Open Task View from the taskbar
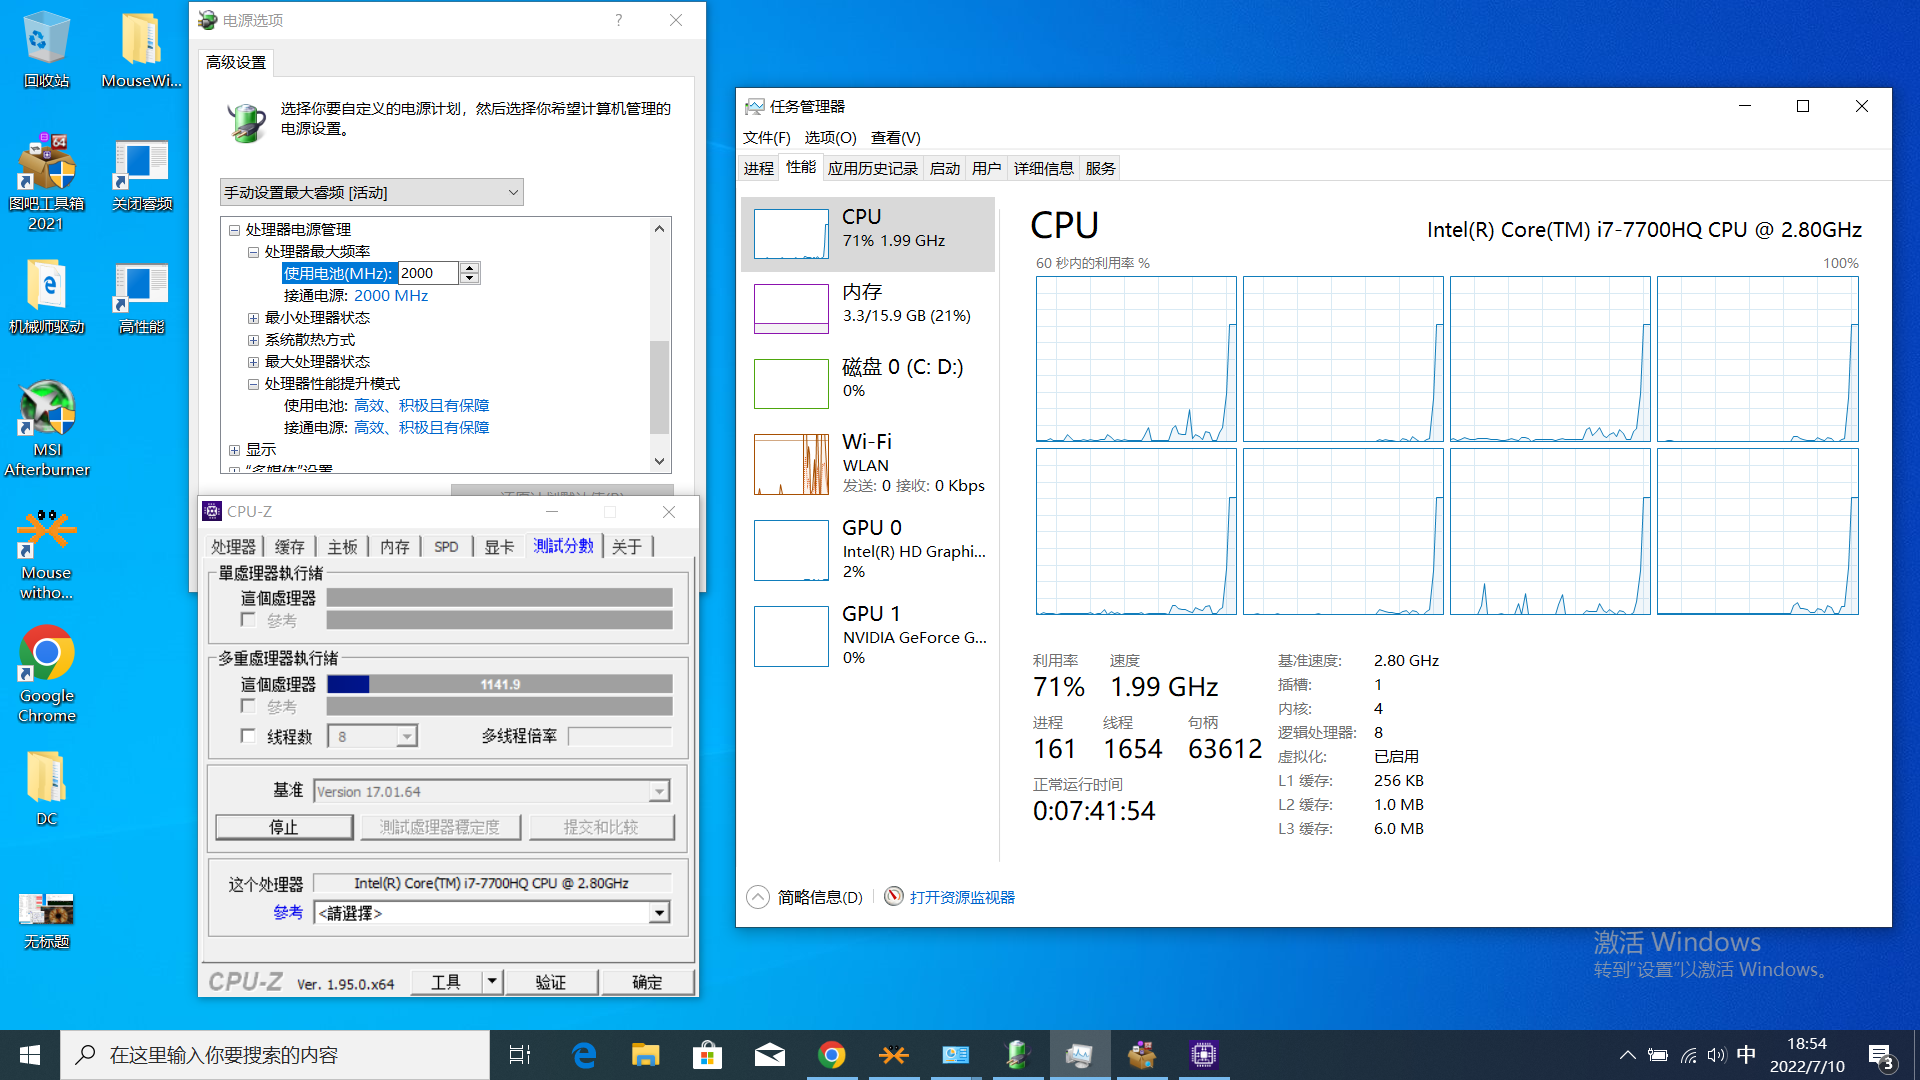Image resolution: width=1920 pixels, height=1080 pixels. 520,1055
